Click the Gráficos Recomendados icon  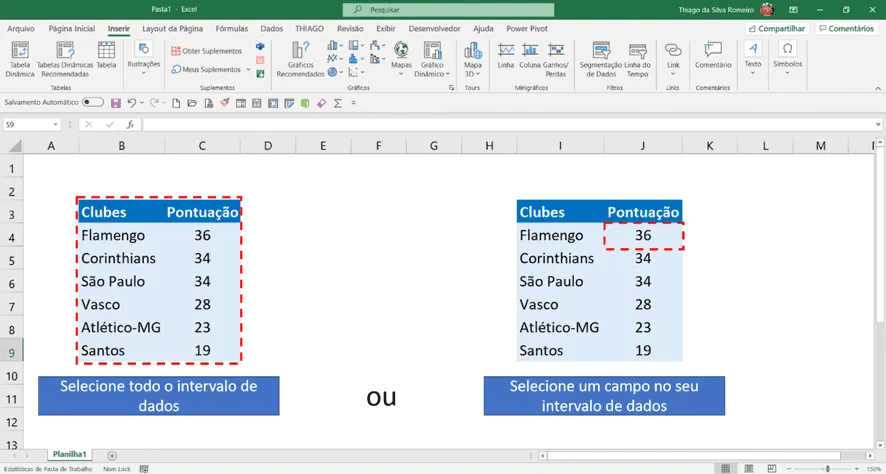(300, 59)
